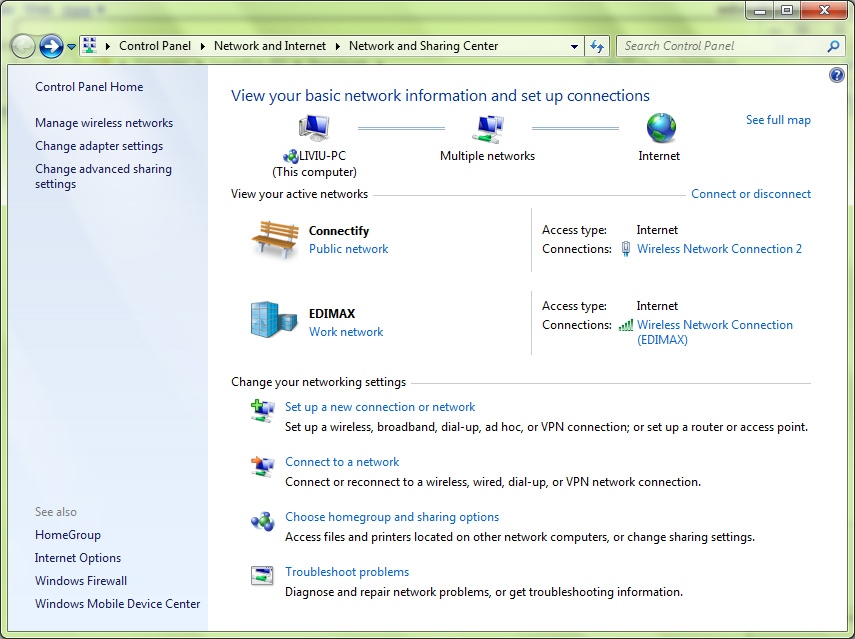Change Connectify's Public network type

(x=348, y=249)
